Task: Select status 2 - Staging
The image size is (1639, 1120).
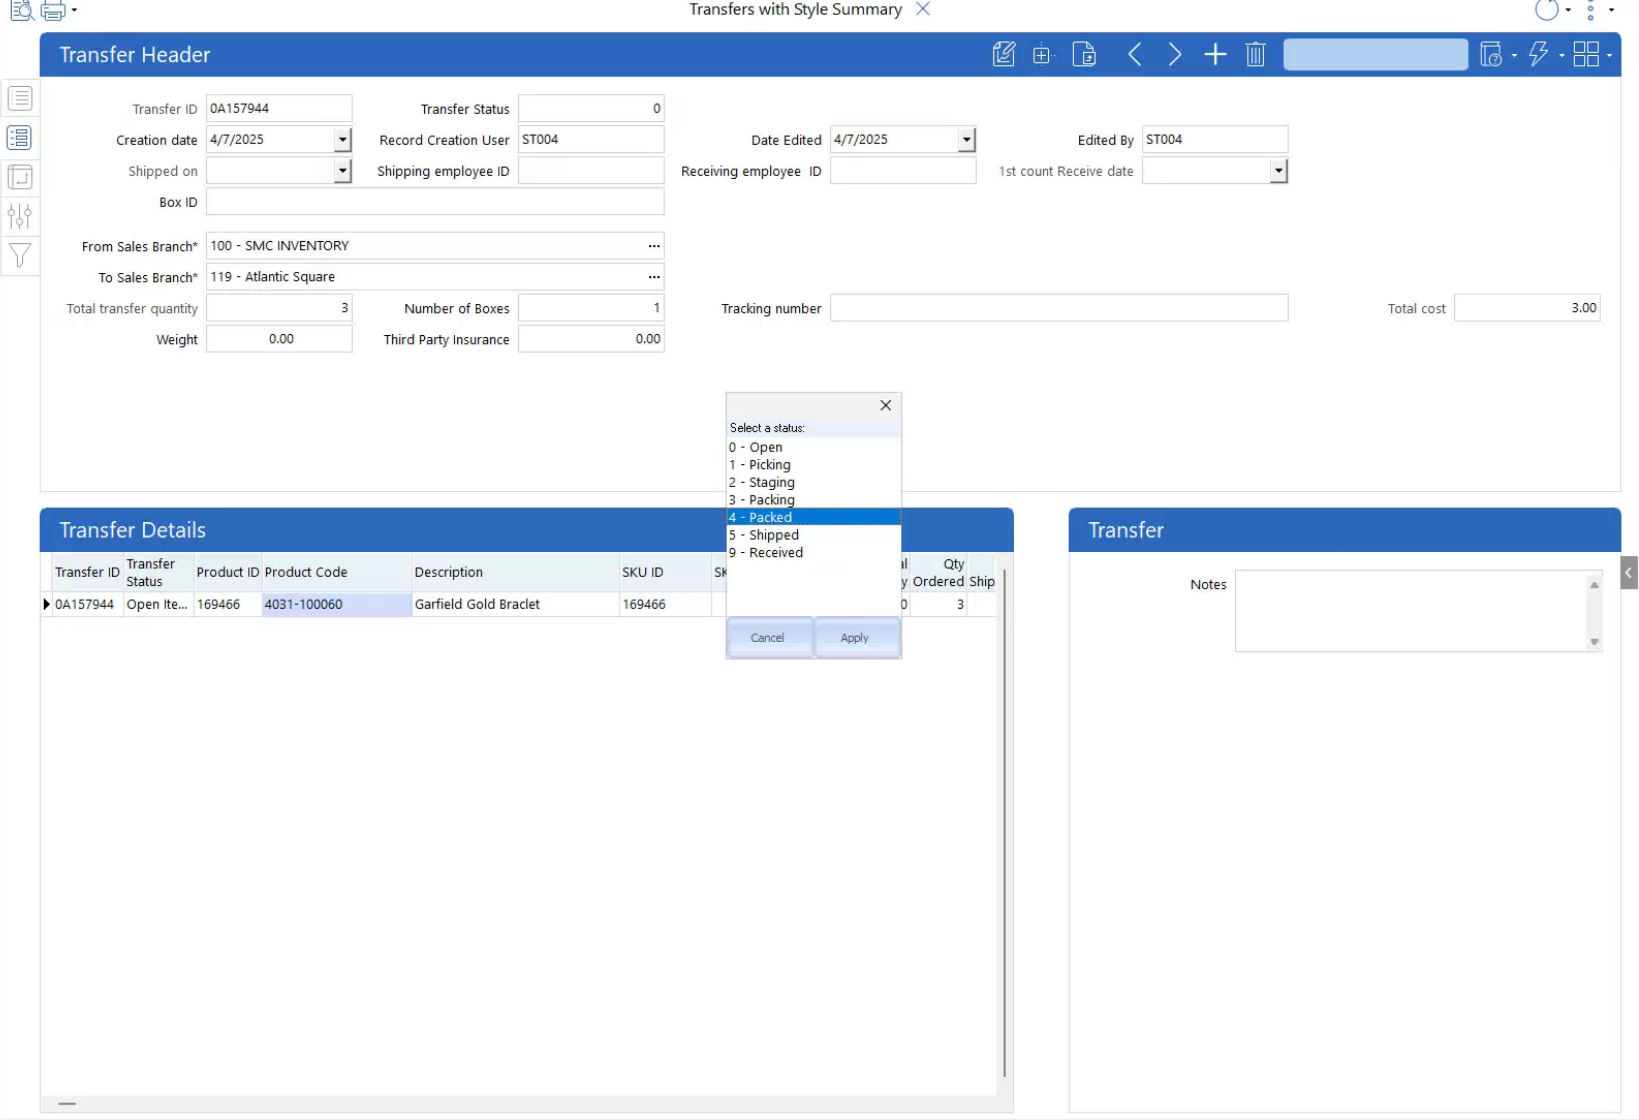Action: 813,482
